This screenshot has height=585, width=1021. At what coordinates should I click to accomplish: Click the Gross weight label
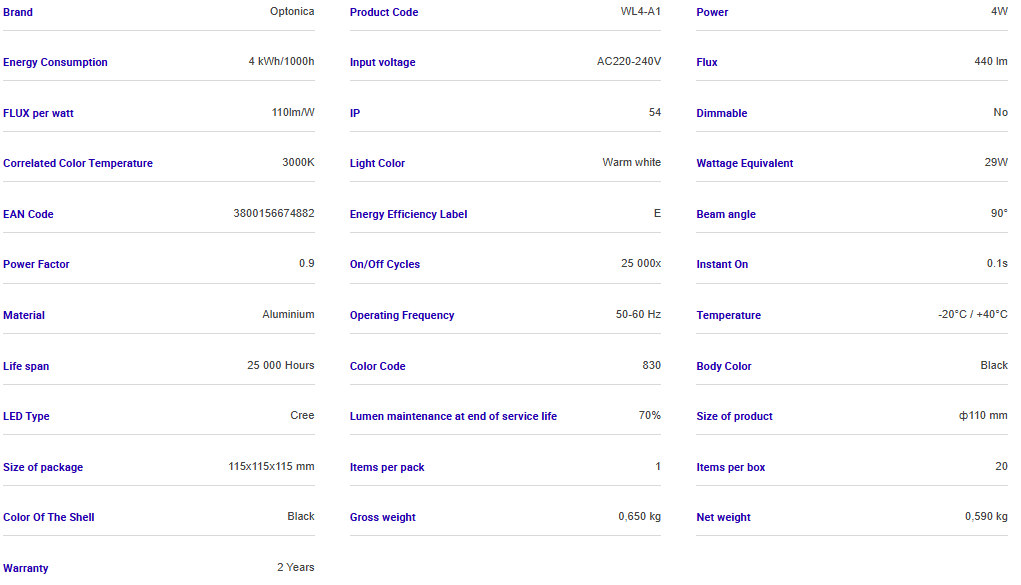pyautogui.click(x=382, y=517)
